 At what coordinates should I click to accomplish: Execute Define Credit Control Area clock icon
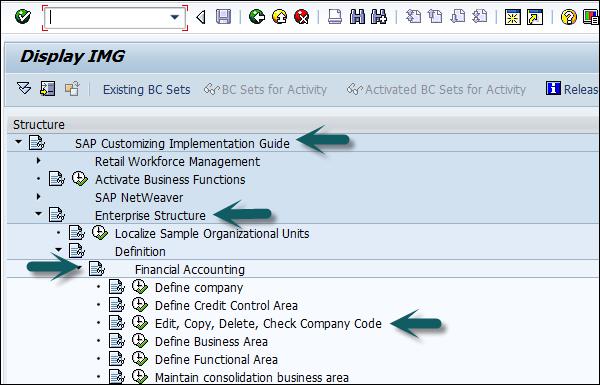point(140,305)
